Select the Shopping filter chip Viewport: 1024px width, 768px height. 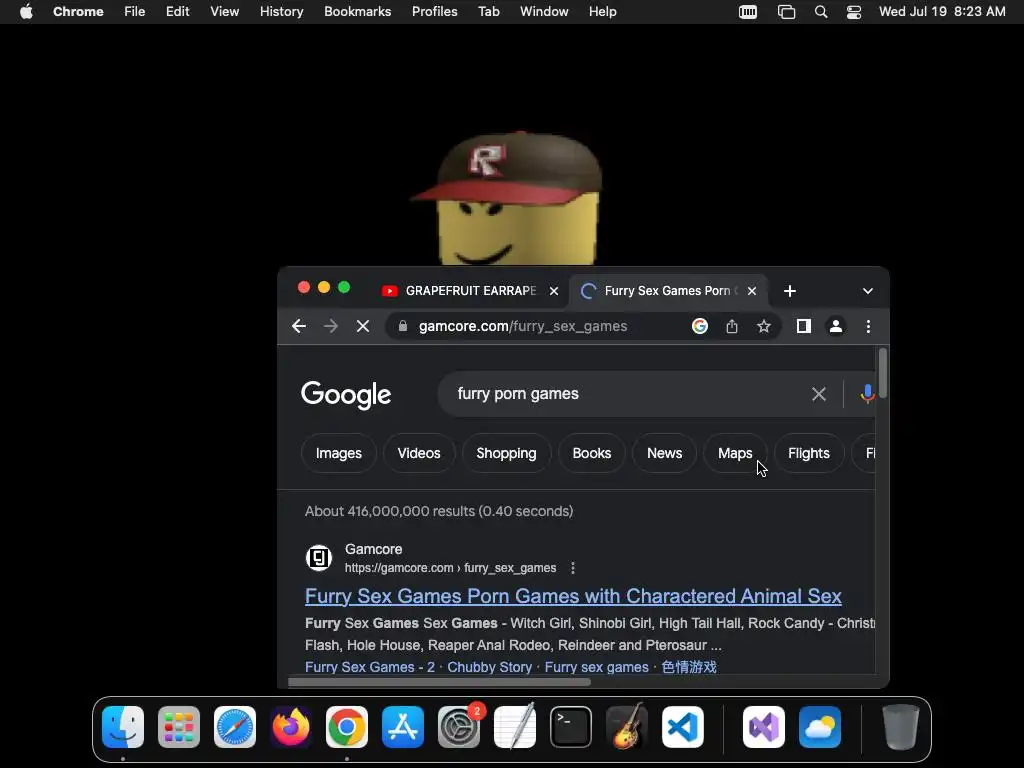click(506, 453)
